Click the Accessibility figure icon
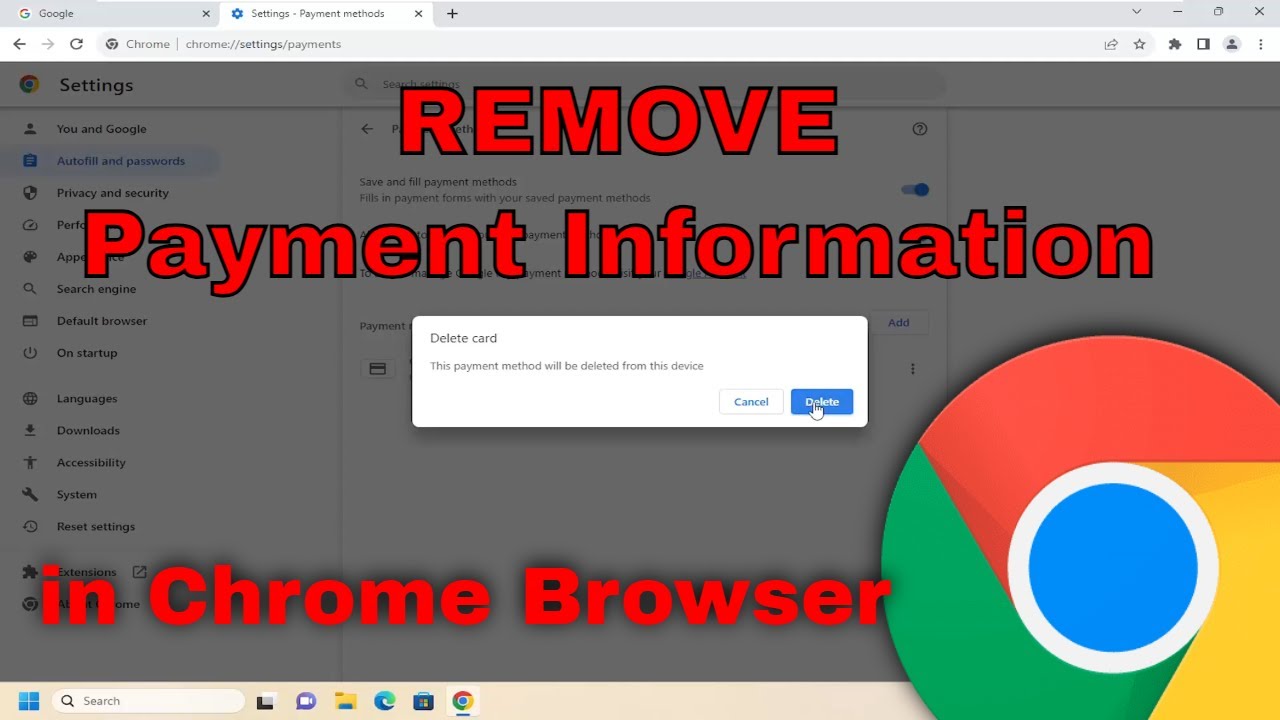Viewport: 1280px width, 720px height. (30, 462)
